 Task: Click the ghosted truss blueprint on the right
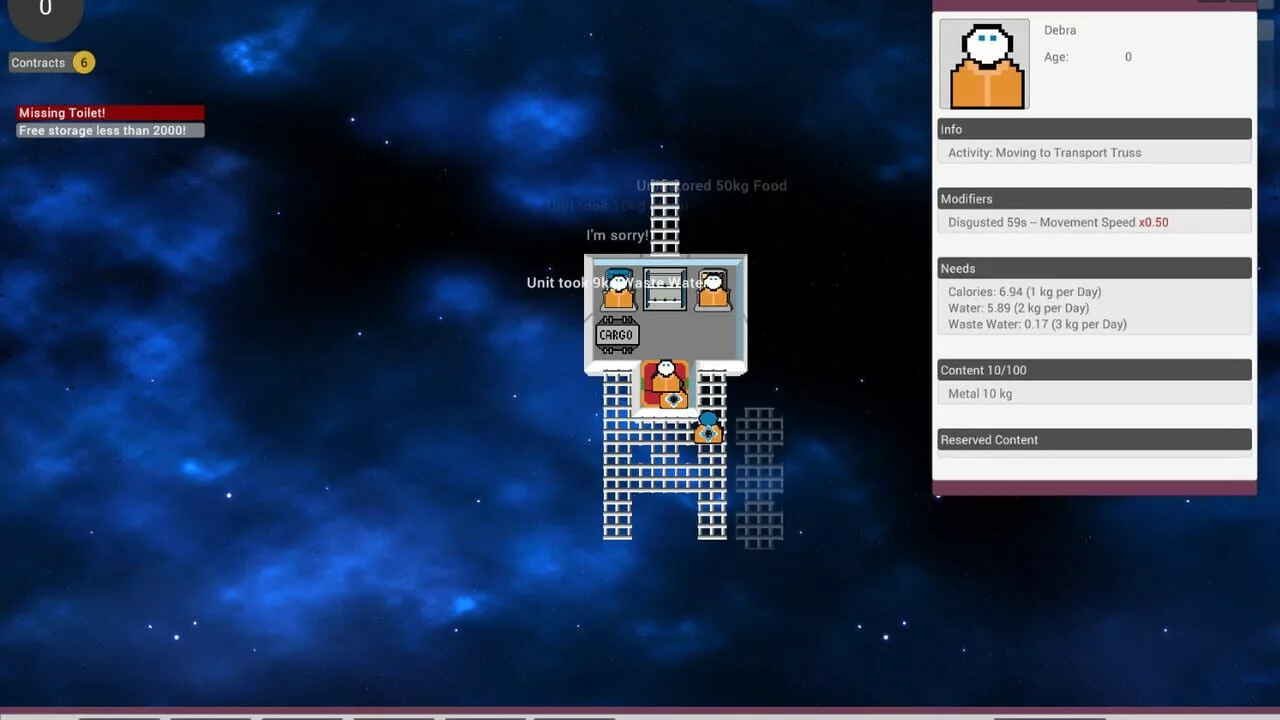point(759,476)
